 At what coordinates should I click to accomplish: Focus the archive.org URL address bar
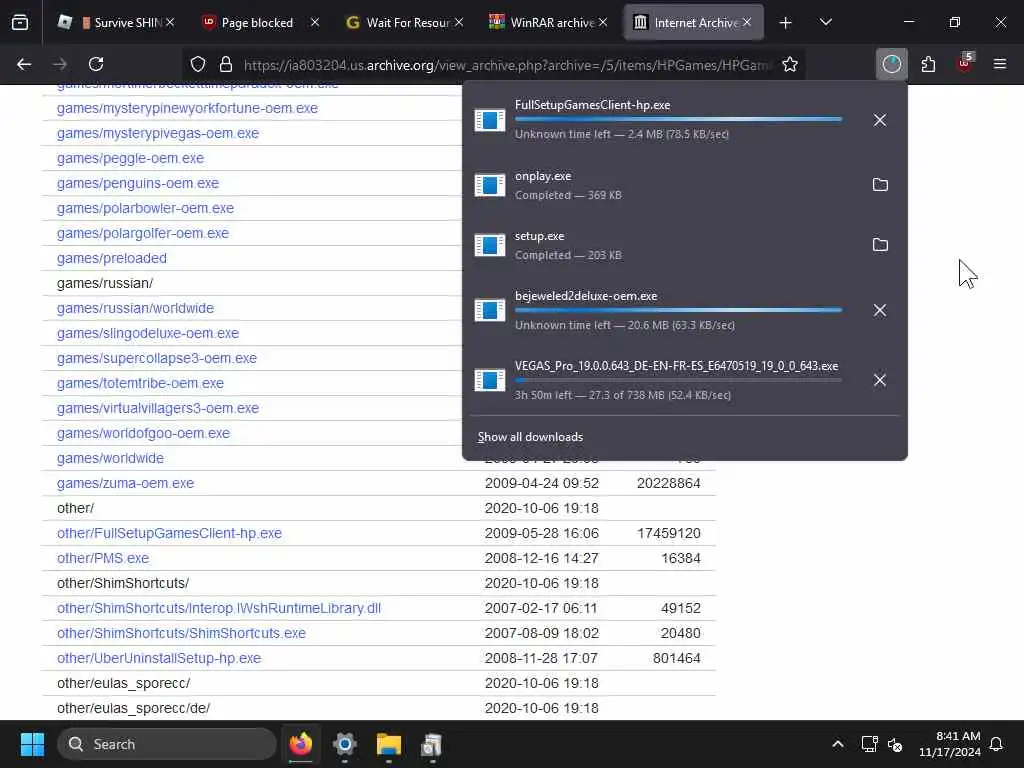[x=506, y=65]
